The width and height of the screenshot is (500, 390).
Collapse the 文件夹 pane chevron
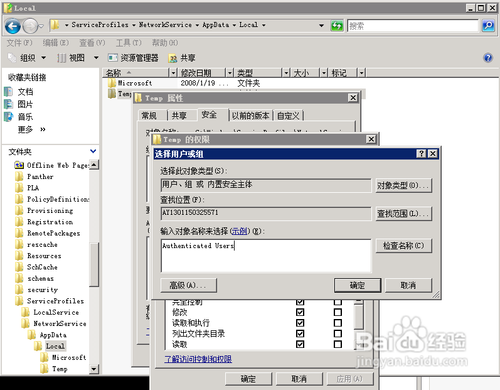[x=93, y=151]
